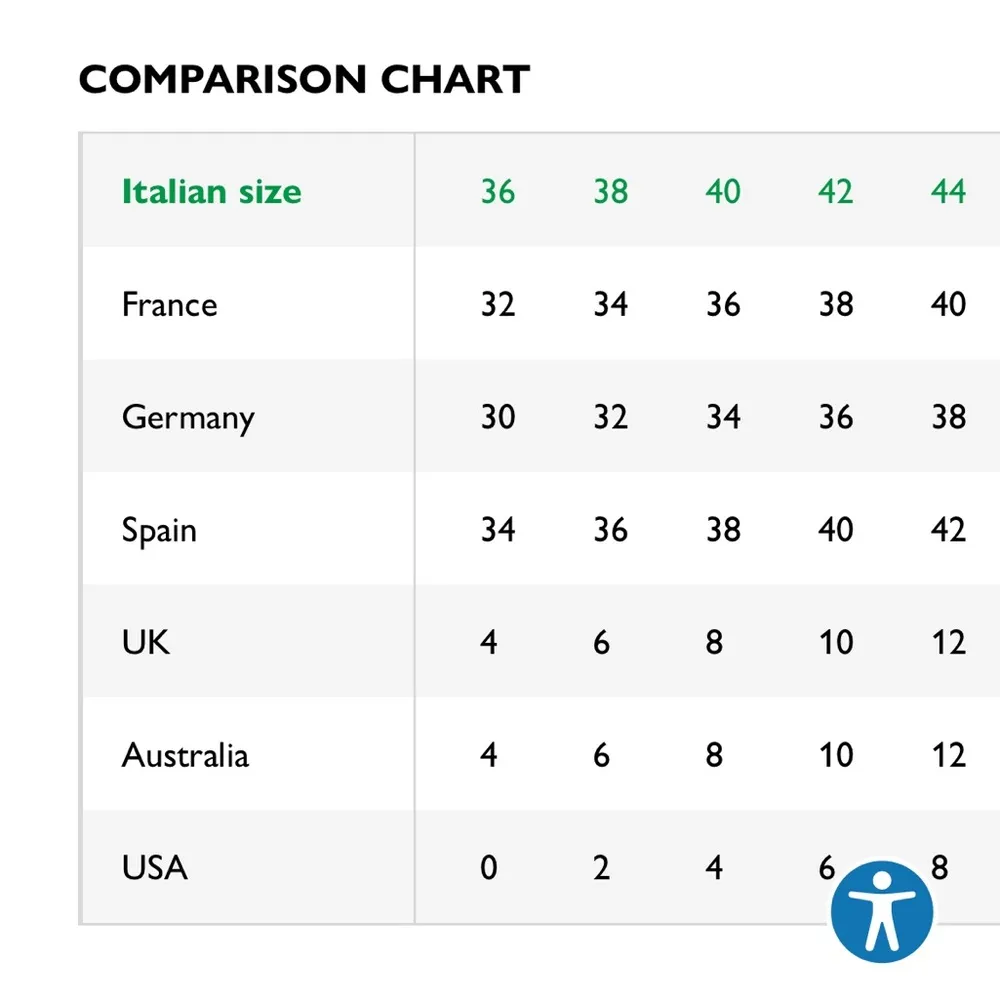Click the Comparison Chart heading

pyautogui.click(x=304, y=80)
